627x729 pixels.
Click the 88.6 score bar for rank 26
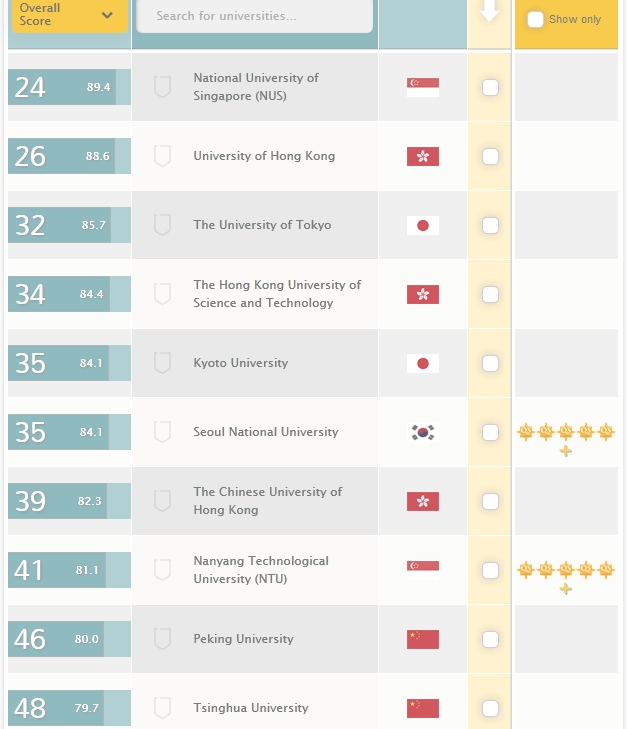[x=68, y=156]
